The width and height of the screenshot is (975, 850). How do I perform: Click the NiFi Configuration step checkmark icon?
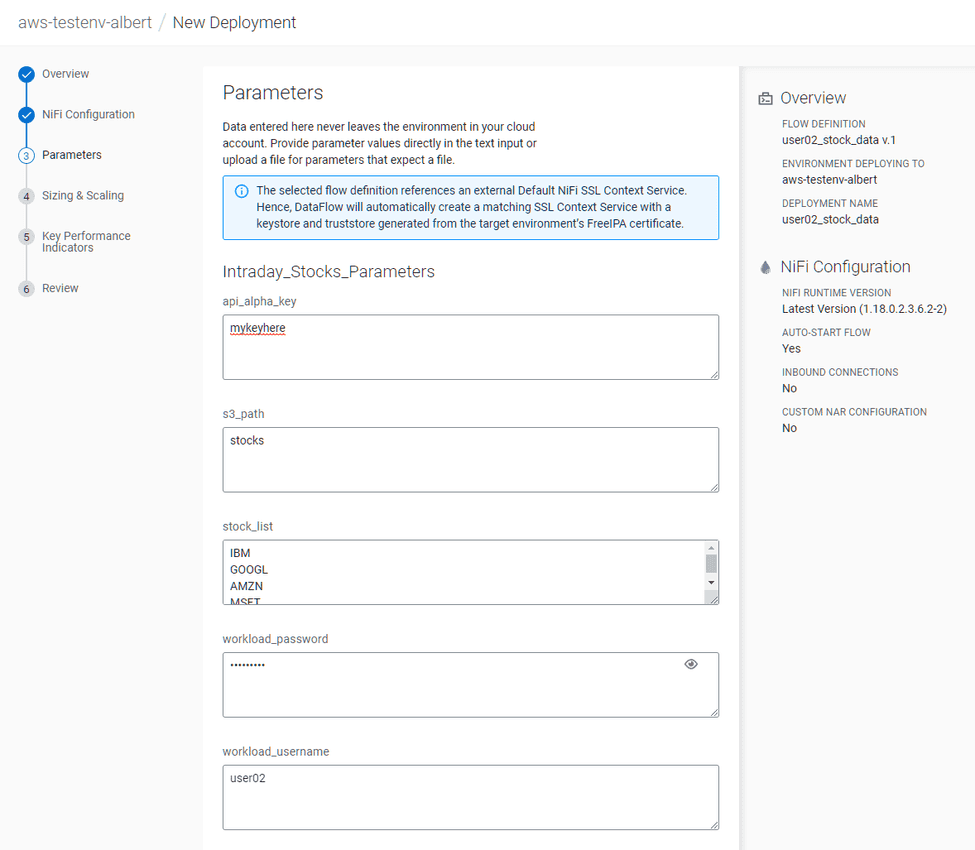26,114
